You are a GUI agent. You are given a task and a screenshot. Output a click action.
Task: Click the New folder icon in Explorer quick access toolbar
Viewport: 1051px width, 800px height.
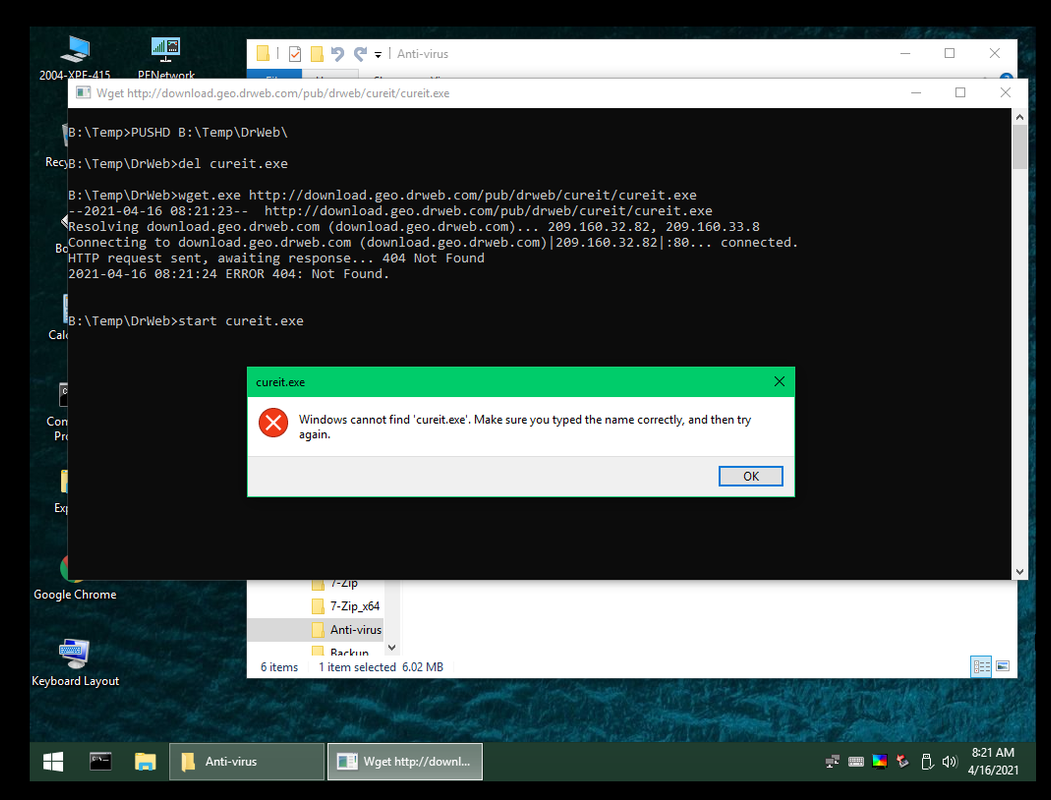317,54
